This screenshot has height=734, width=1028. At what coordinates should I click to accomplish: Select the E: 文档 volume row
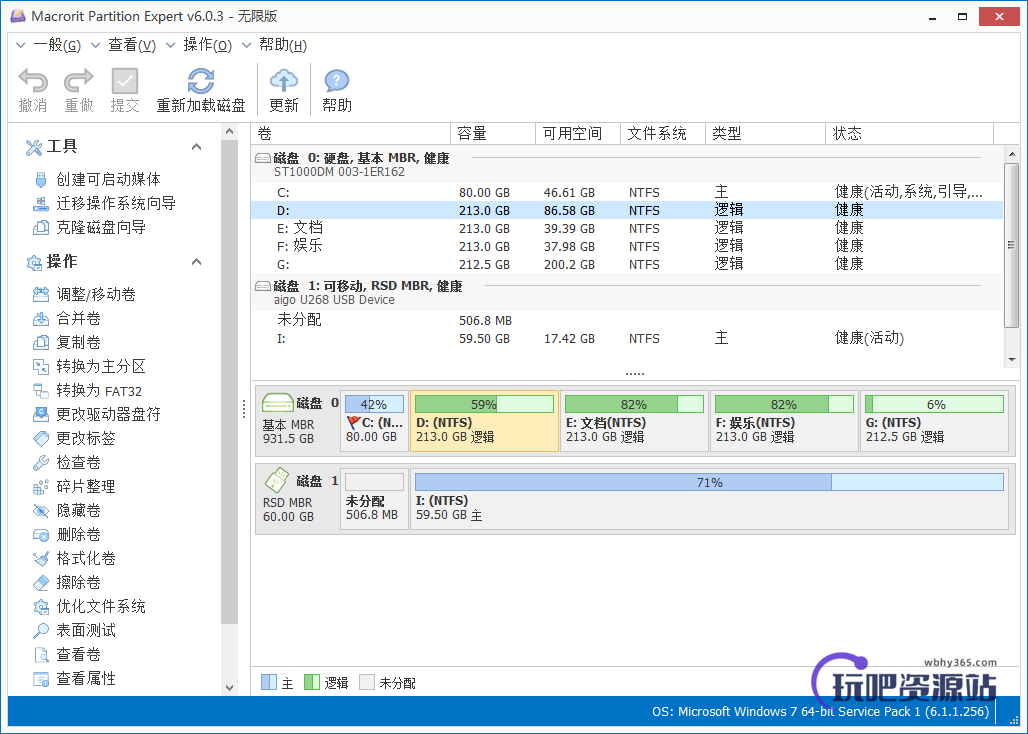(627, 228)
